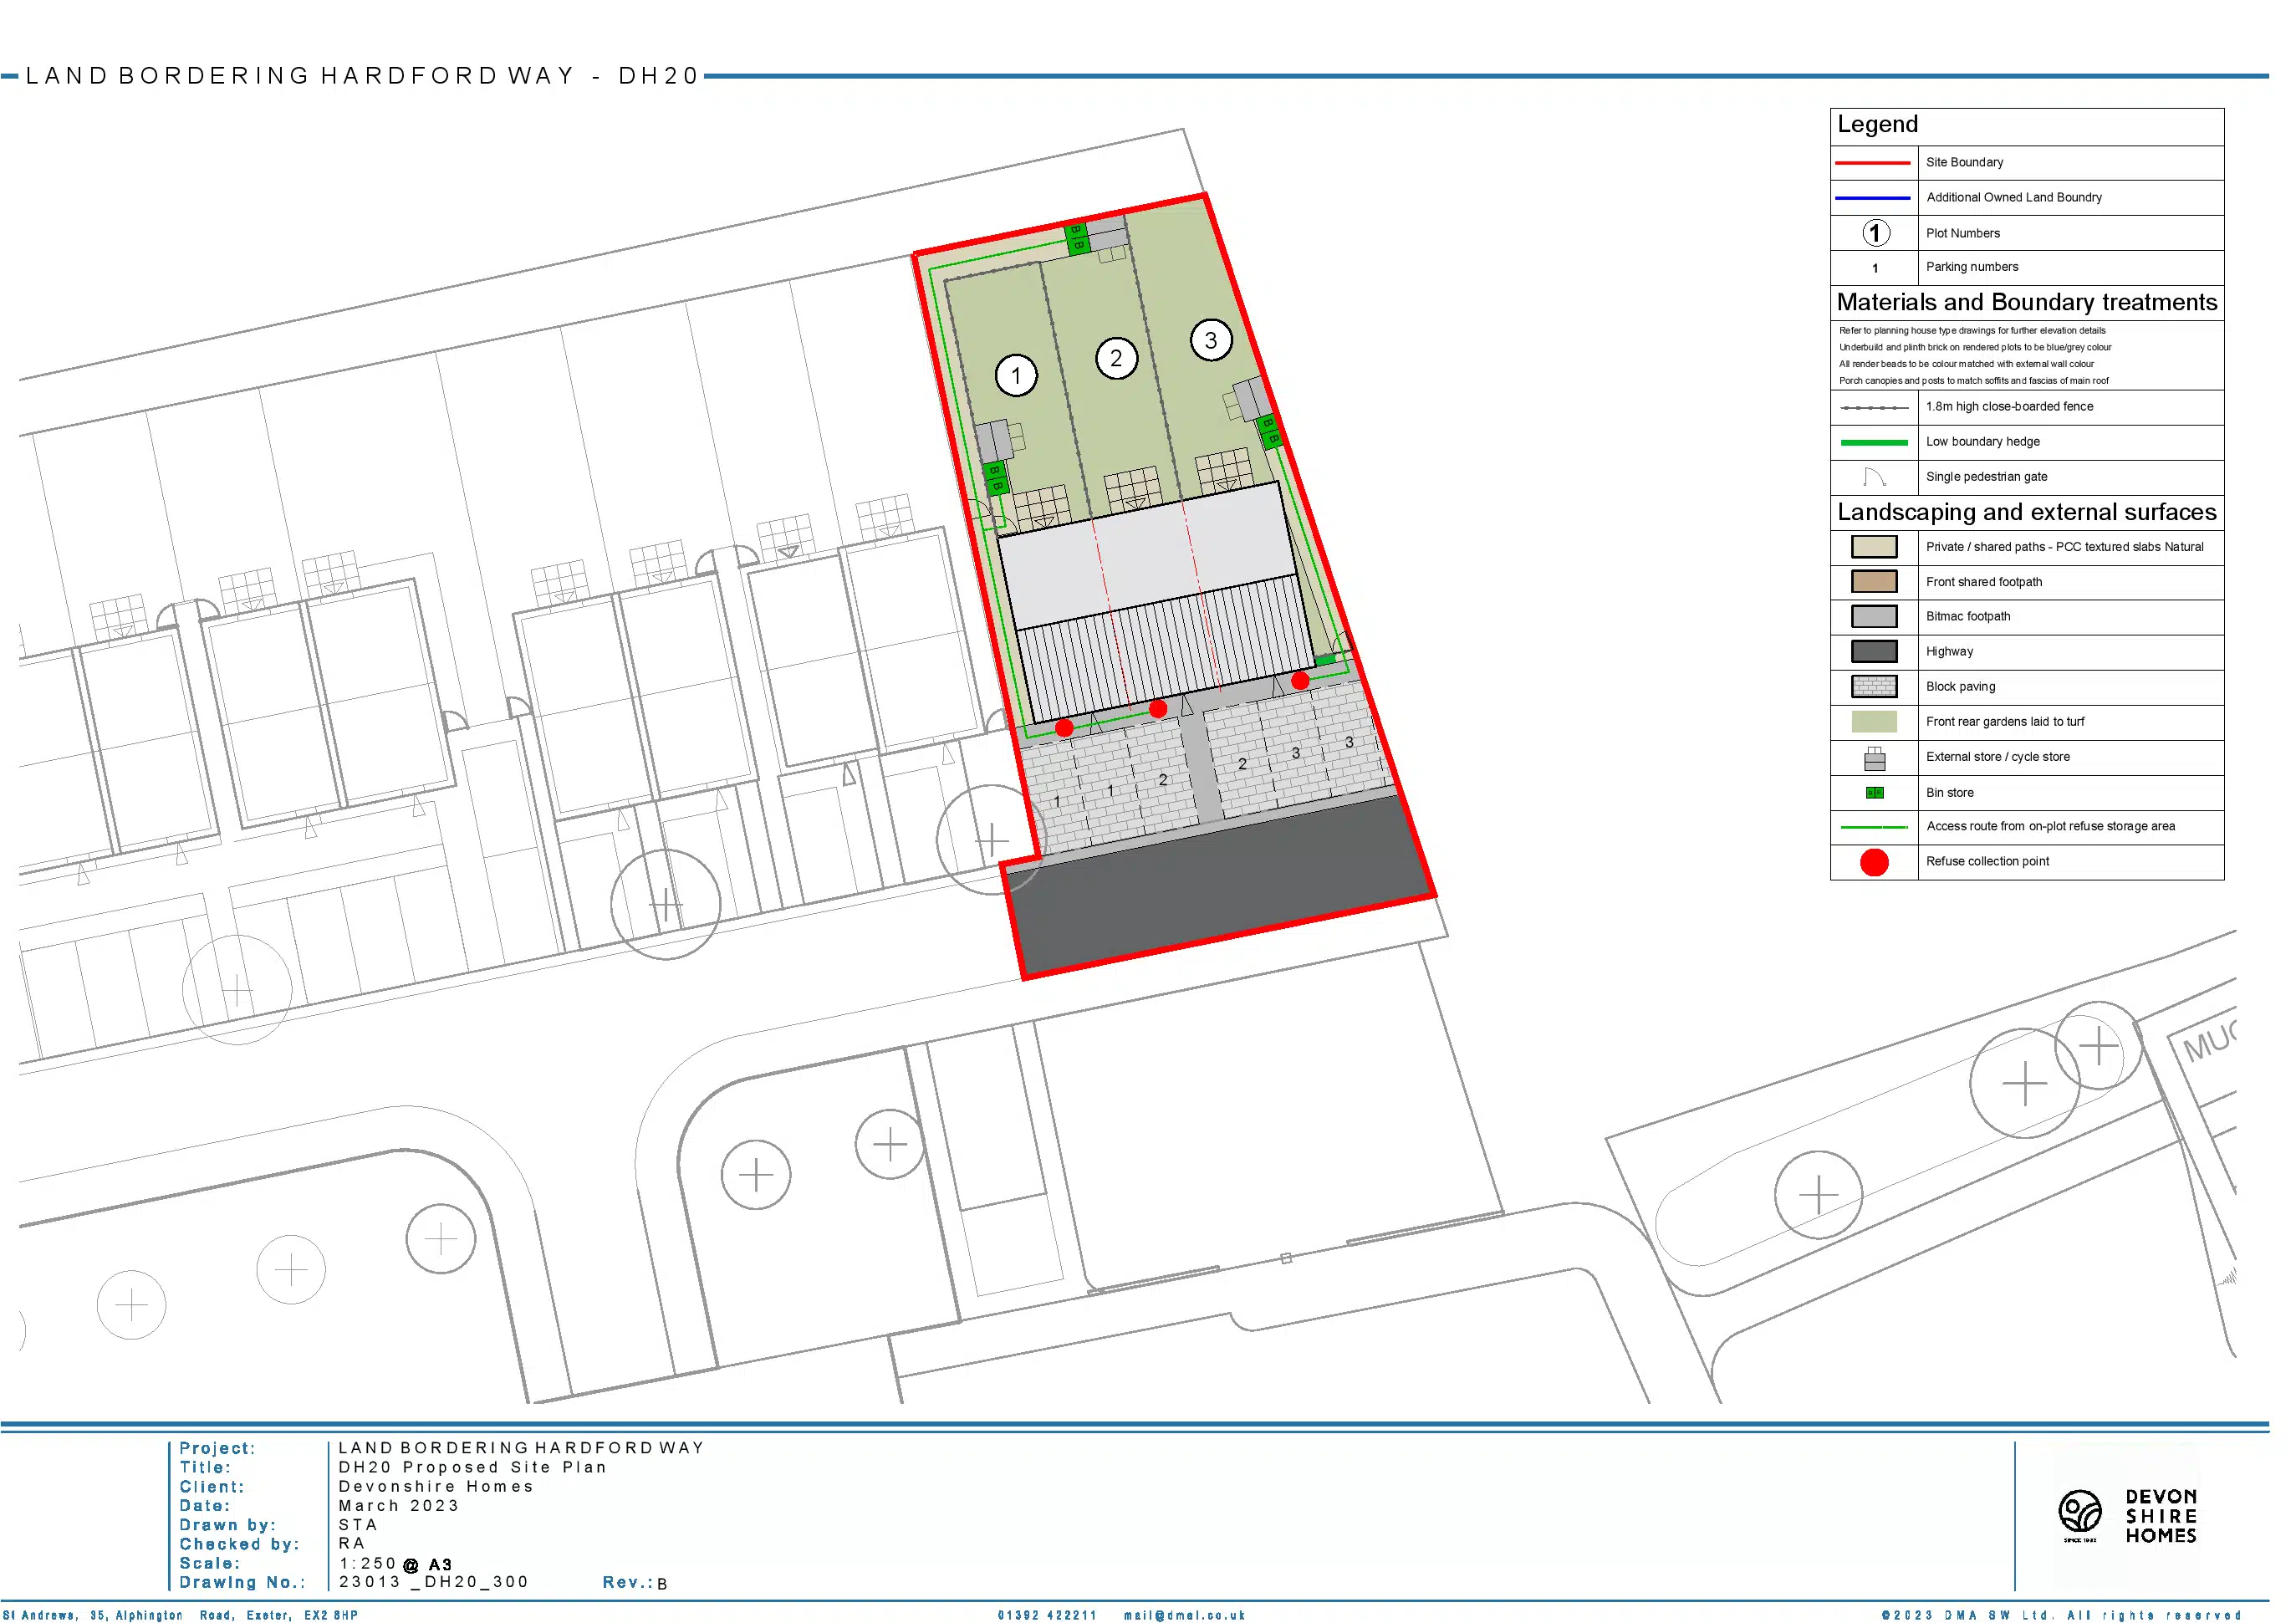Image resolution: width=2296 pixels, height=1623 pixels.
Task: Click the mail@dmal.co.uk email address
Action: point(1184,1615)
